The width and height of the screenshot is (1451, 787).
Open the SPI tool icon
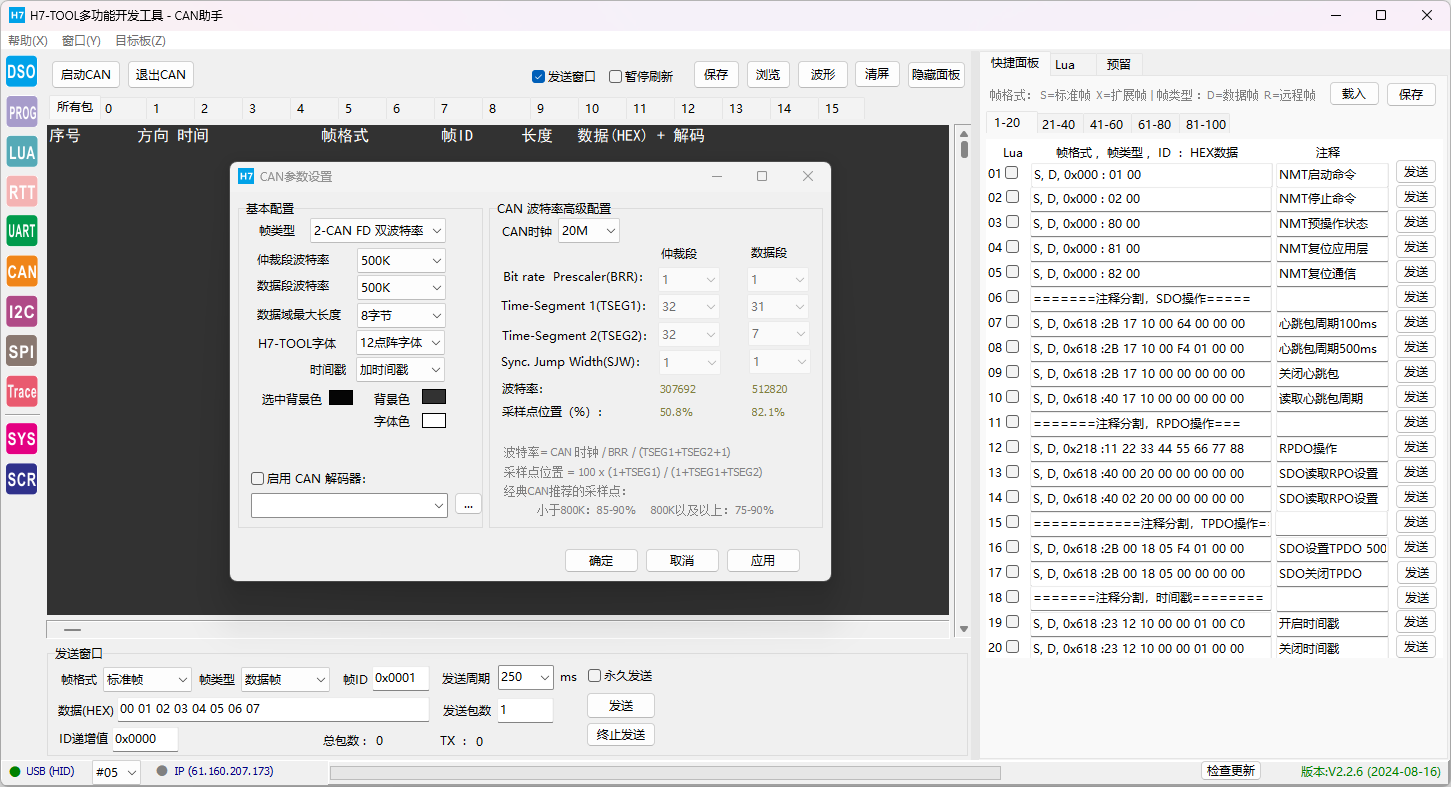click(x=21, y=351)
